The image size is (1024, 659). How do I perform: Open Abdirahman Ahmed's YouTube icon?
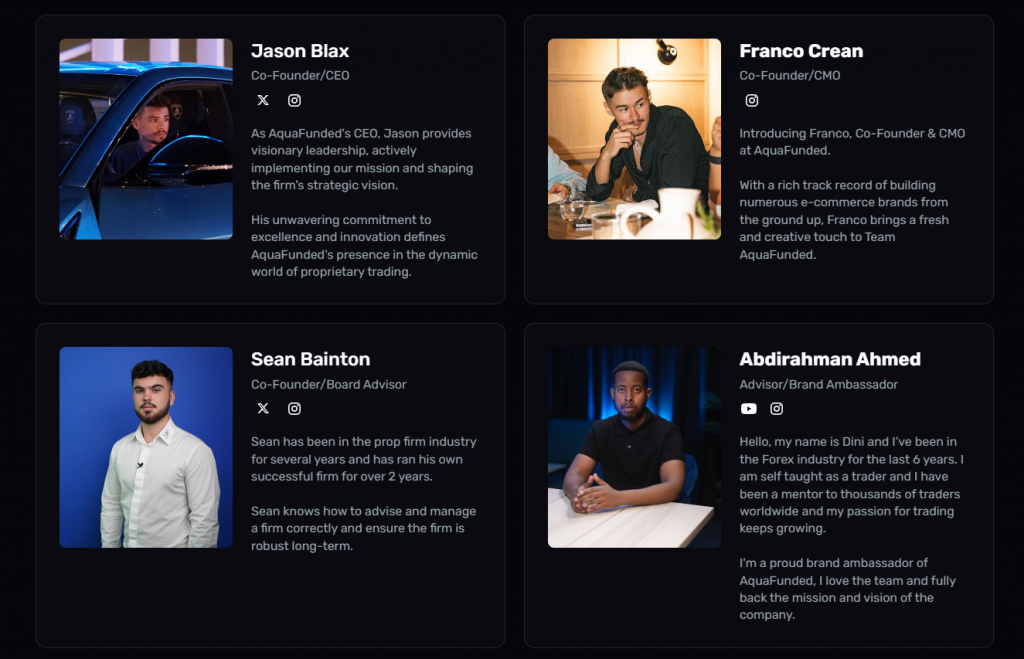[x=748, y=408]
